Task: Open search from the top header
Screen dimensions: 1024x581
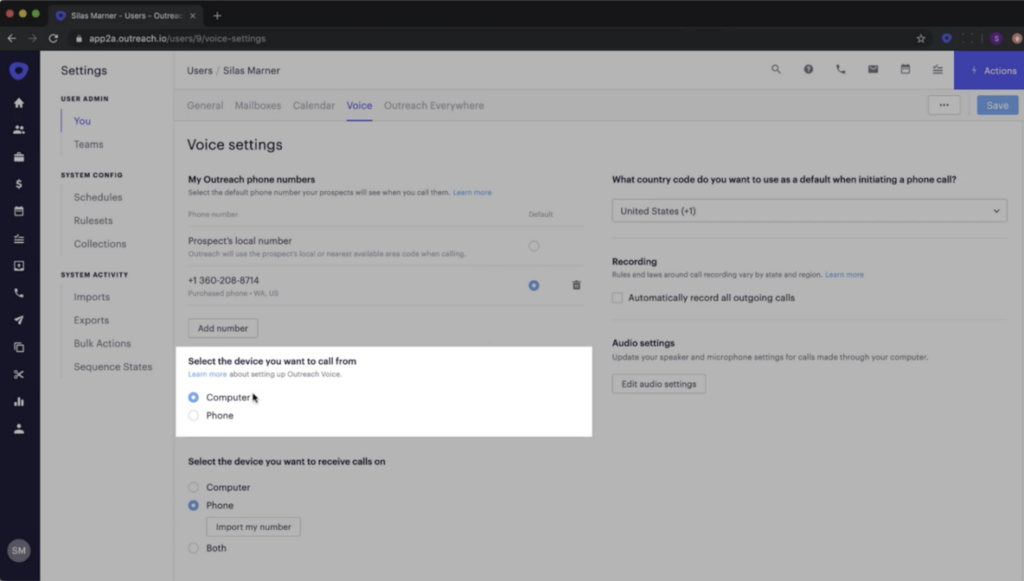Action: click(x=776, y=69)
